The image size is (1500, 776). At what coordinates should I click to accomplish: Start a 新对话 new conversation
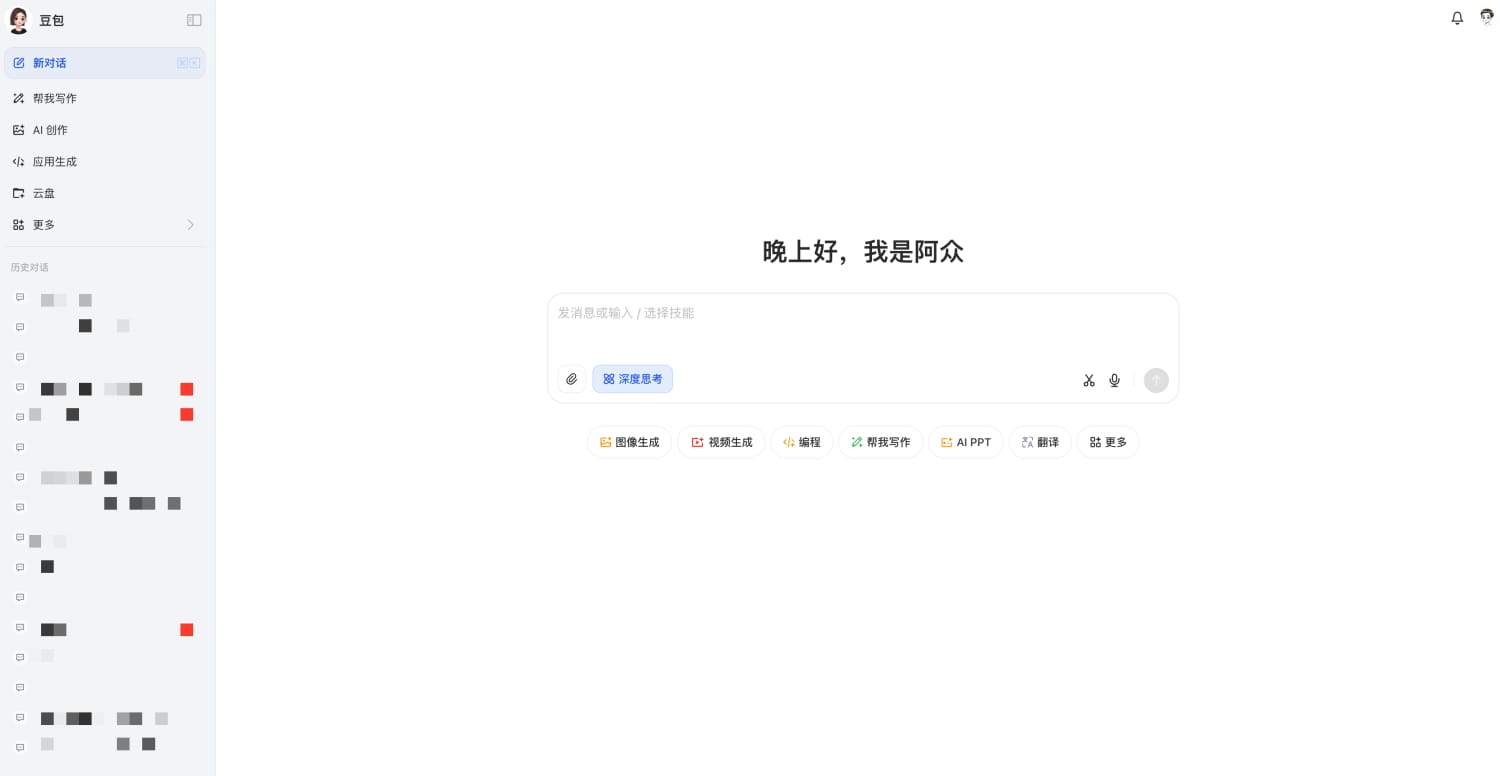pyautogui.click(x=50, y=63)
